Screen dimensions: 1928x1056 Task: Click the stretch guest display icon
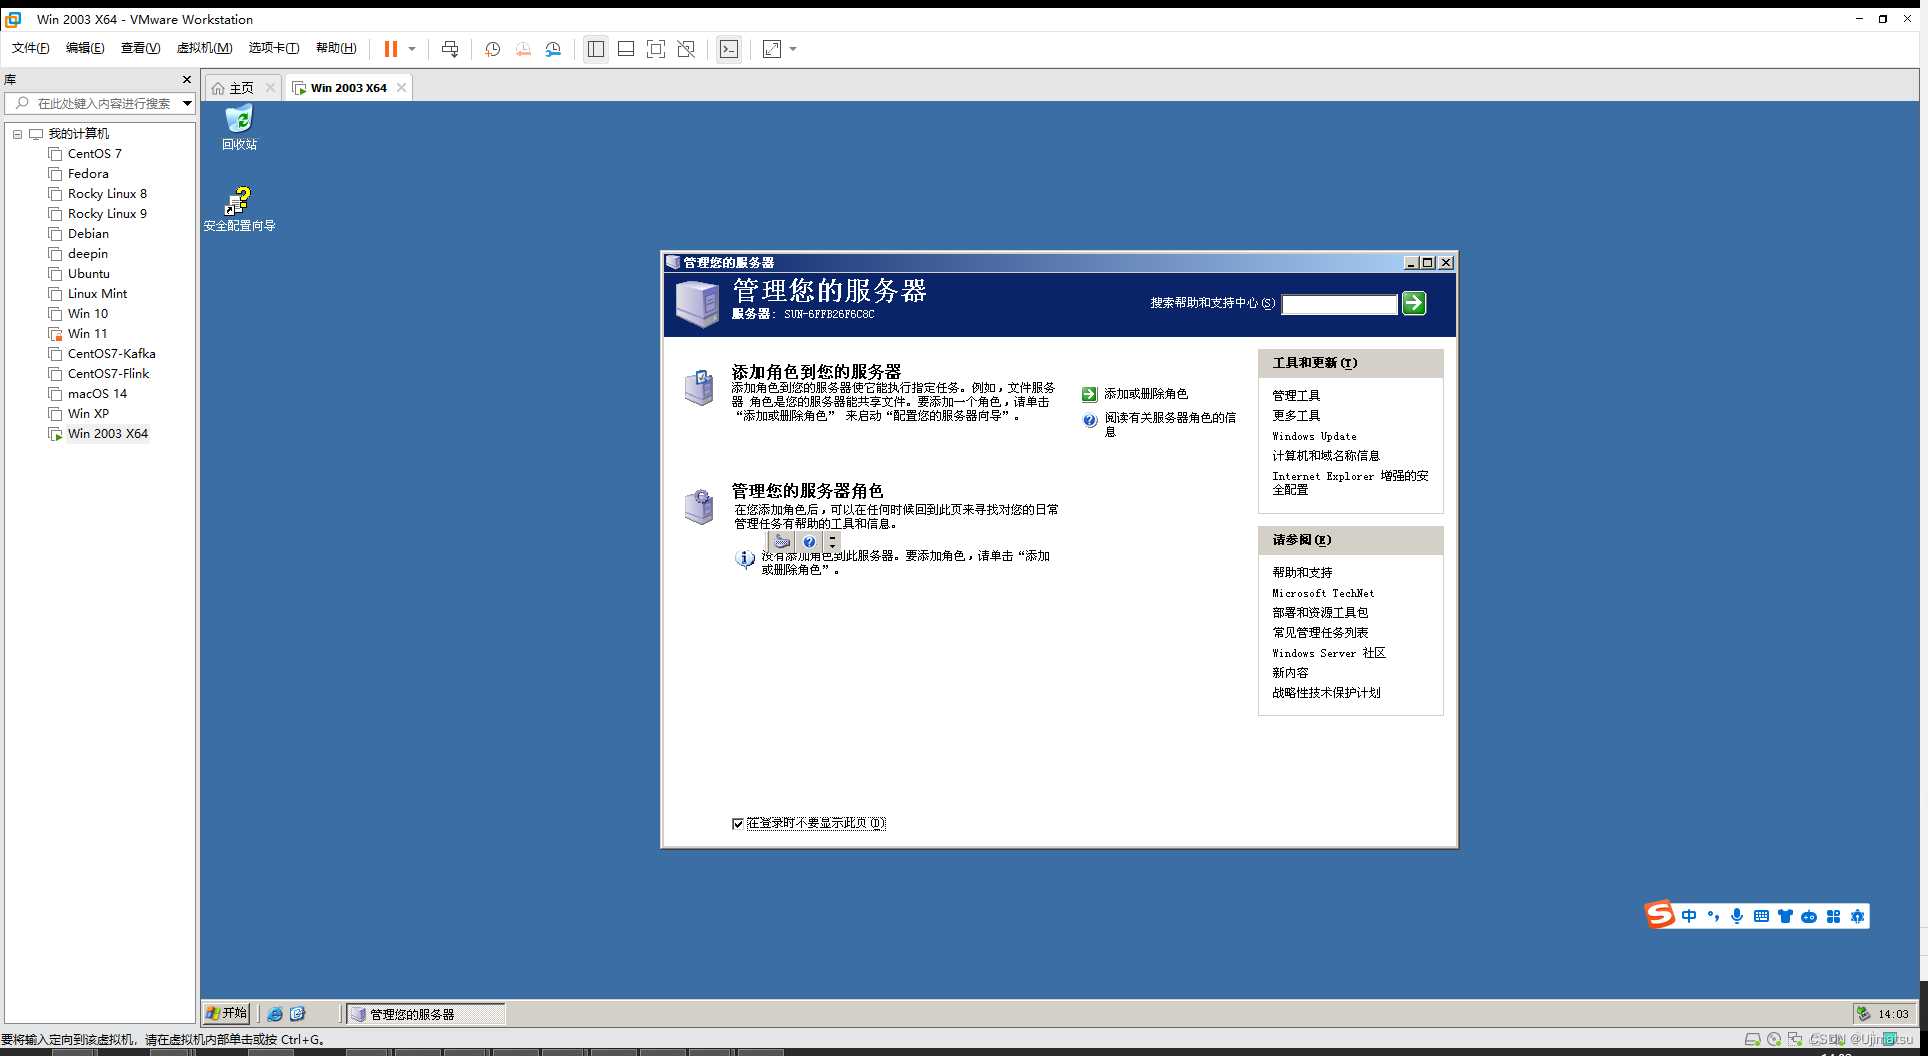click(772, 49)
